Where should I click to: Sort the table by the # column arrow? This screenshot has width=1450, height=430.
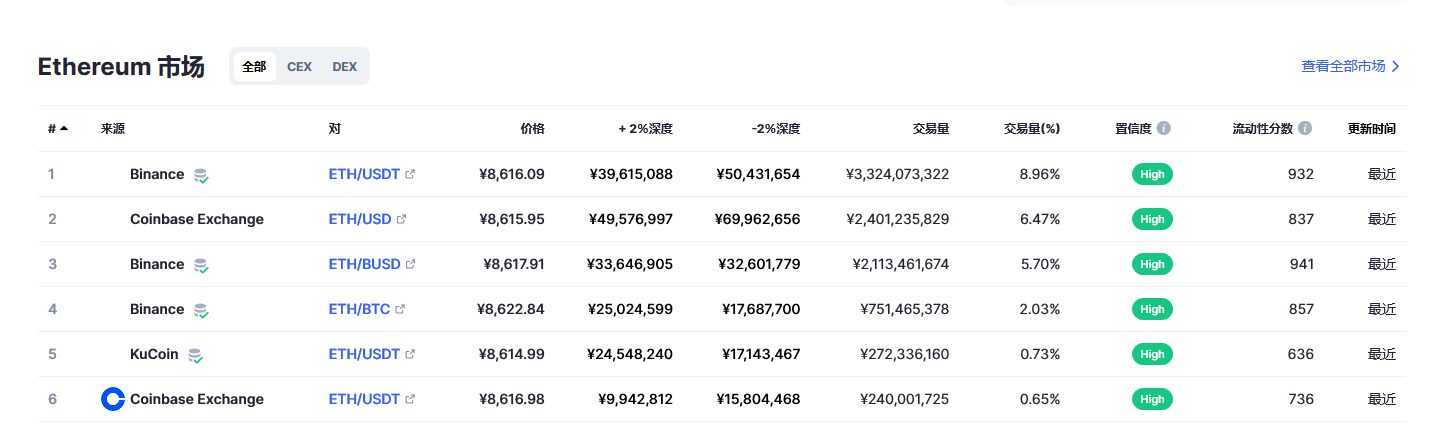64,129
